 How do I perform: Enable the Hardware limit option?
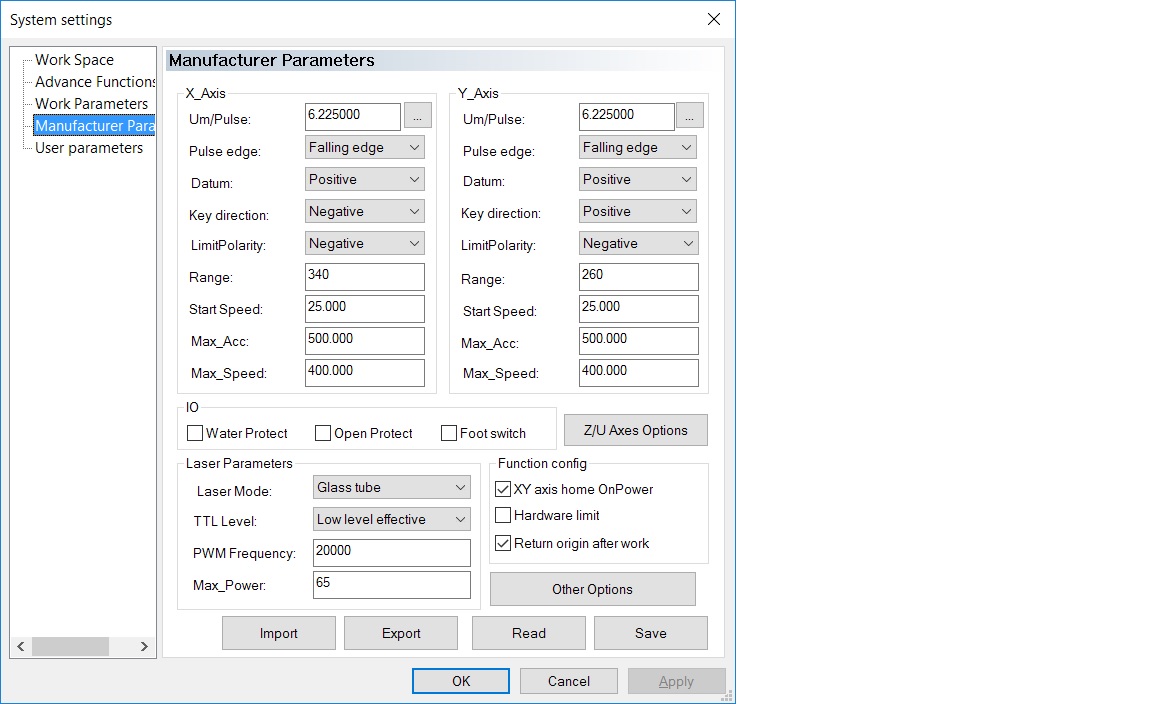[x=504, y=515]
